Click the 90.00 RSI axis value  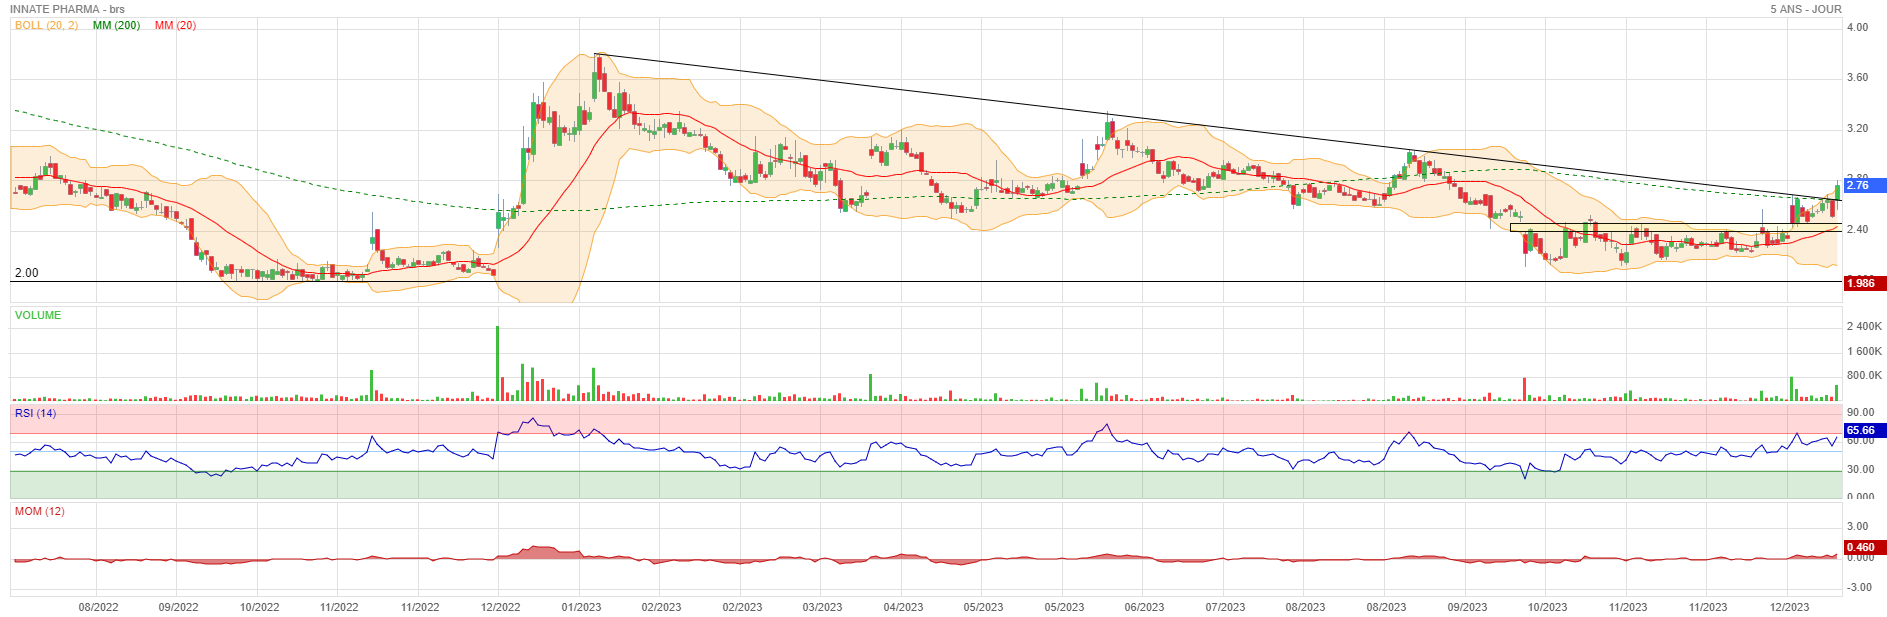(1860, 412)
